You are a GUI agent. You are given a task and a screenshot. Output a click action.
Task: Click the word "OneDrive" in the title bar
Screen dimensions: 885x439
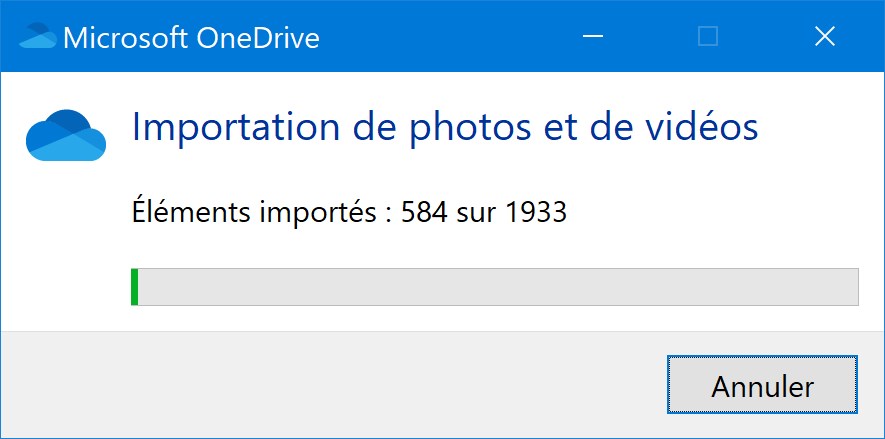click(258, 38)
